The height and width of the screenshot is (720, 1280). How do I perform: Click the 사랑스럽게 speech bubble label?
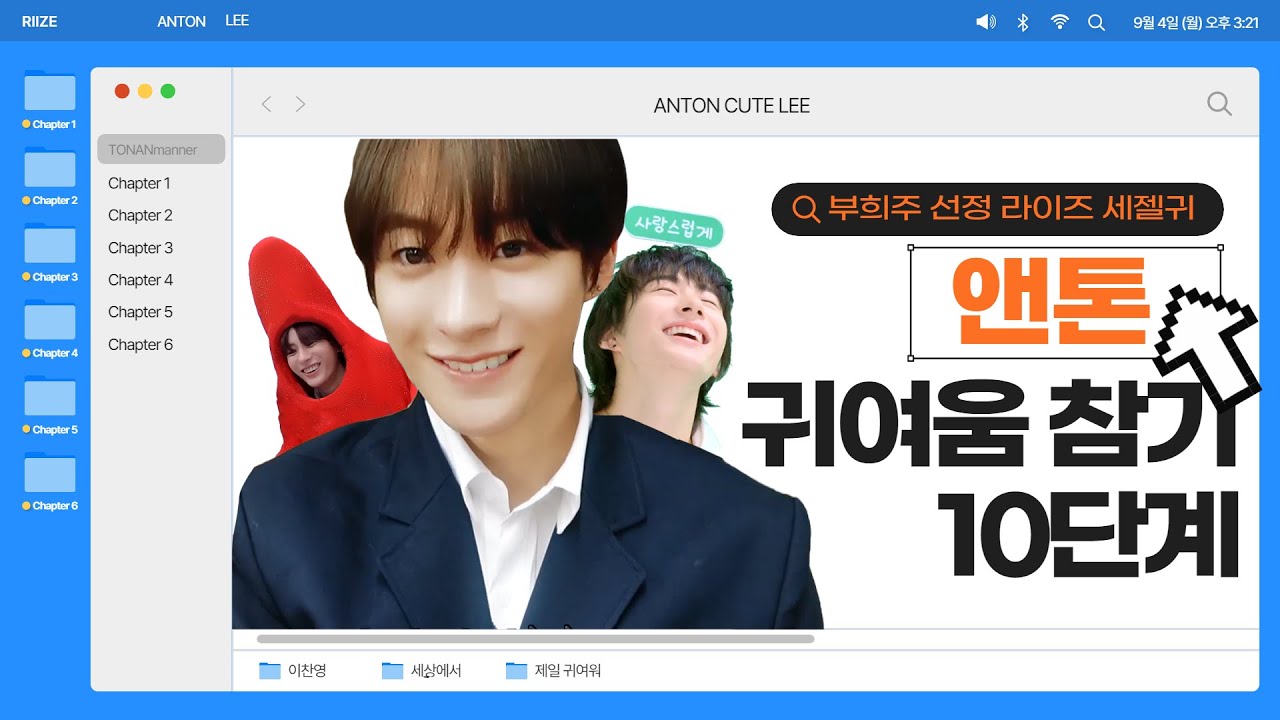pyautogui.click(x=674, y=226)
